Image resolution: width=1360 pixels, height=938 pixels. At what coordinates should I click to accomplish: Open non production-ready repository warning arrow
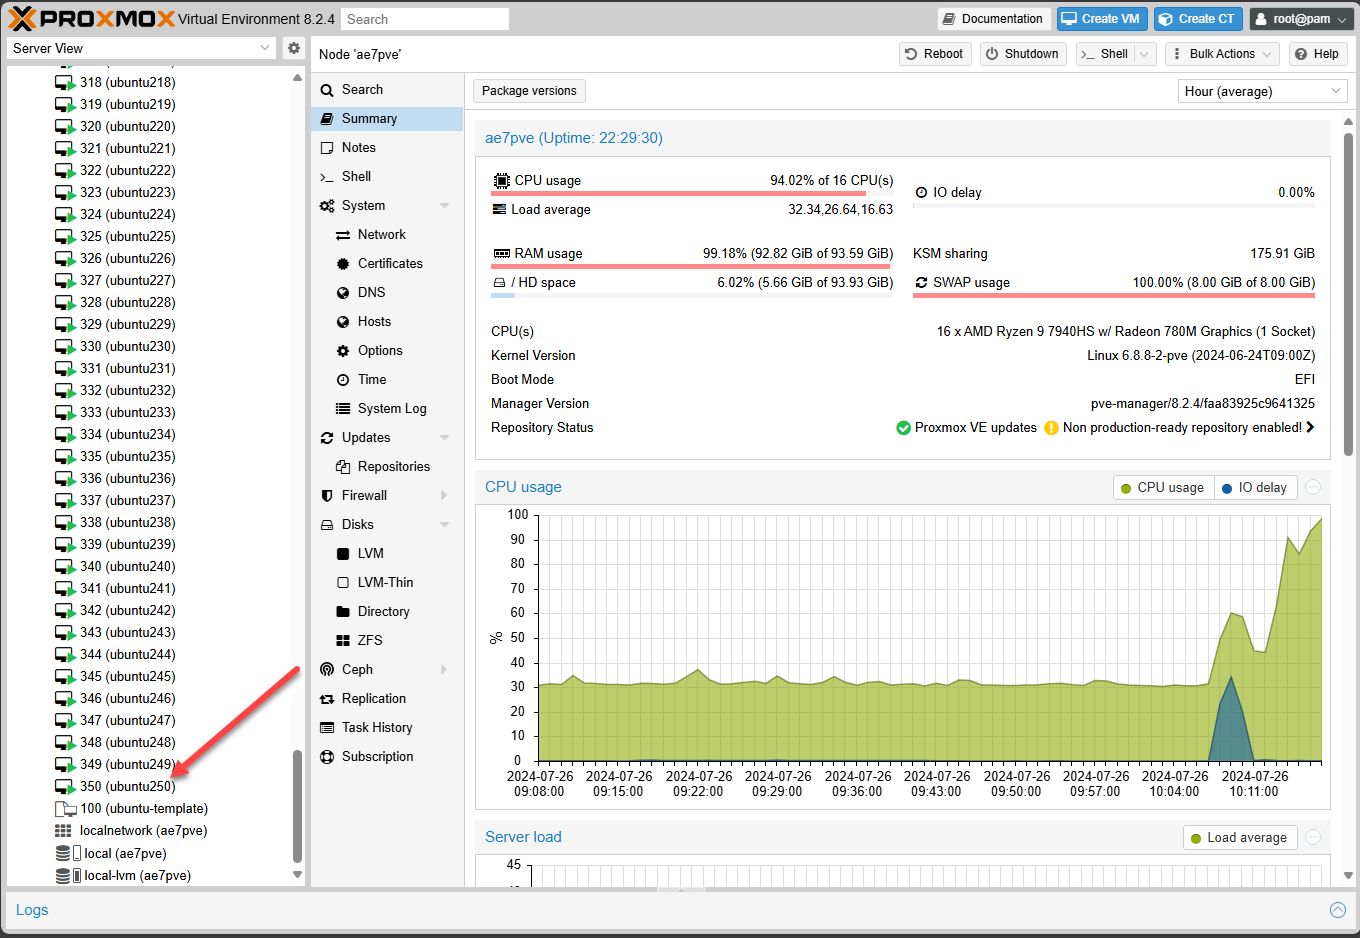[1310, 428]
